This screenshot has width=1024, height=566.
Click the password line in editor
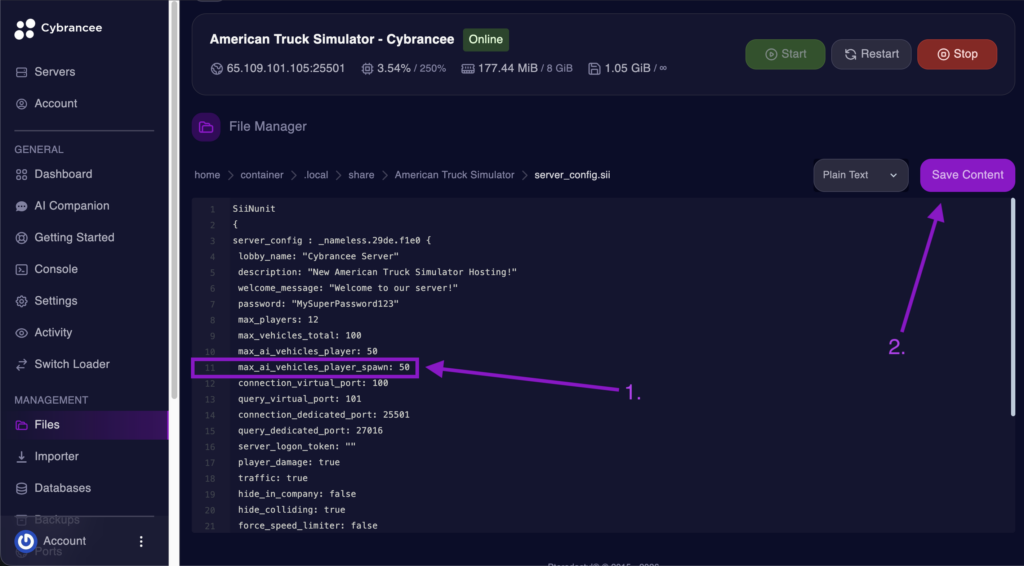[318, 304]
